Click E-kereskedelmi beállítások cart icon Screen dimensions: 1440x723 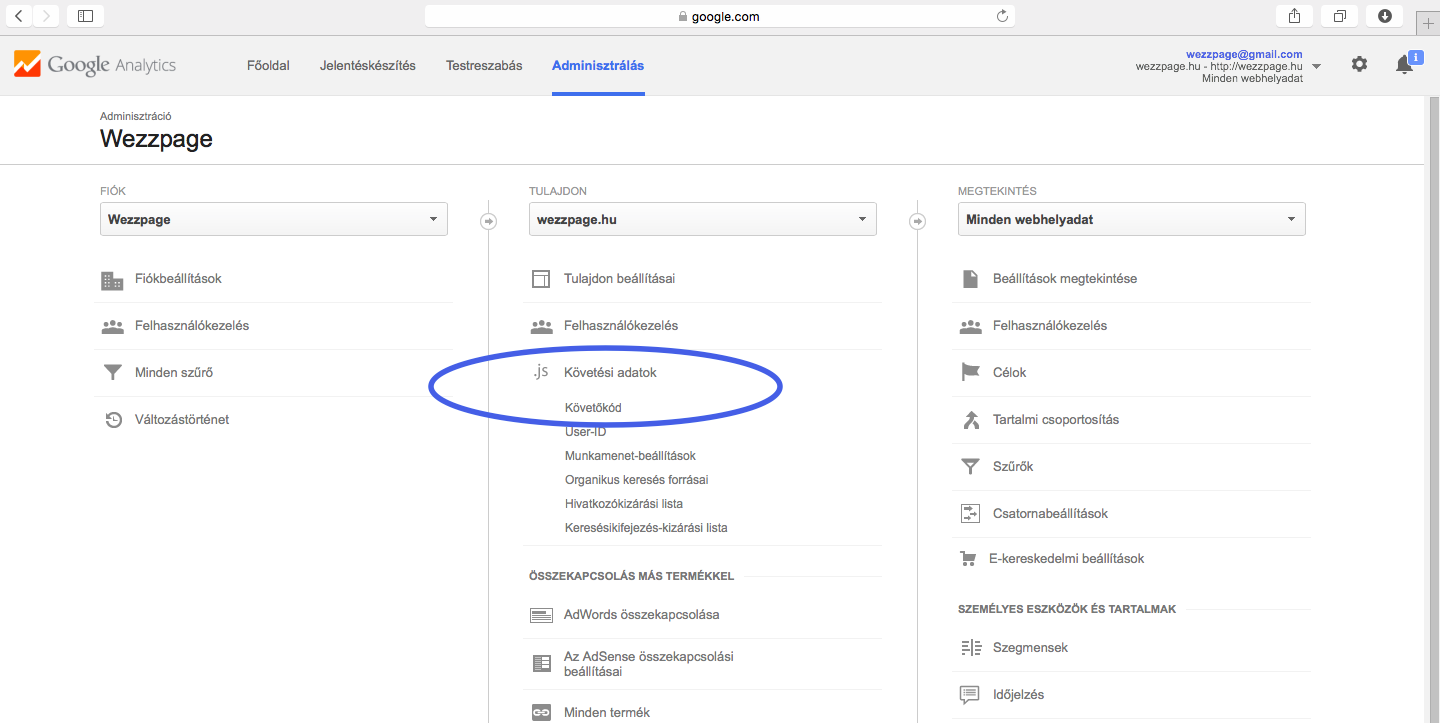click(x=968, y=559)
